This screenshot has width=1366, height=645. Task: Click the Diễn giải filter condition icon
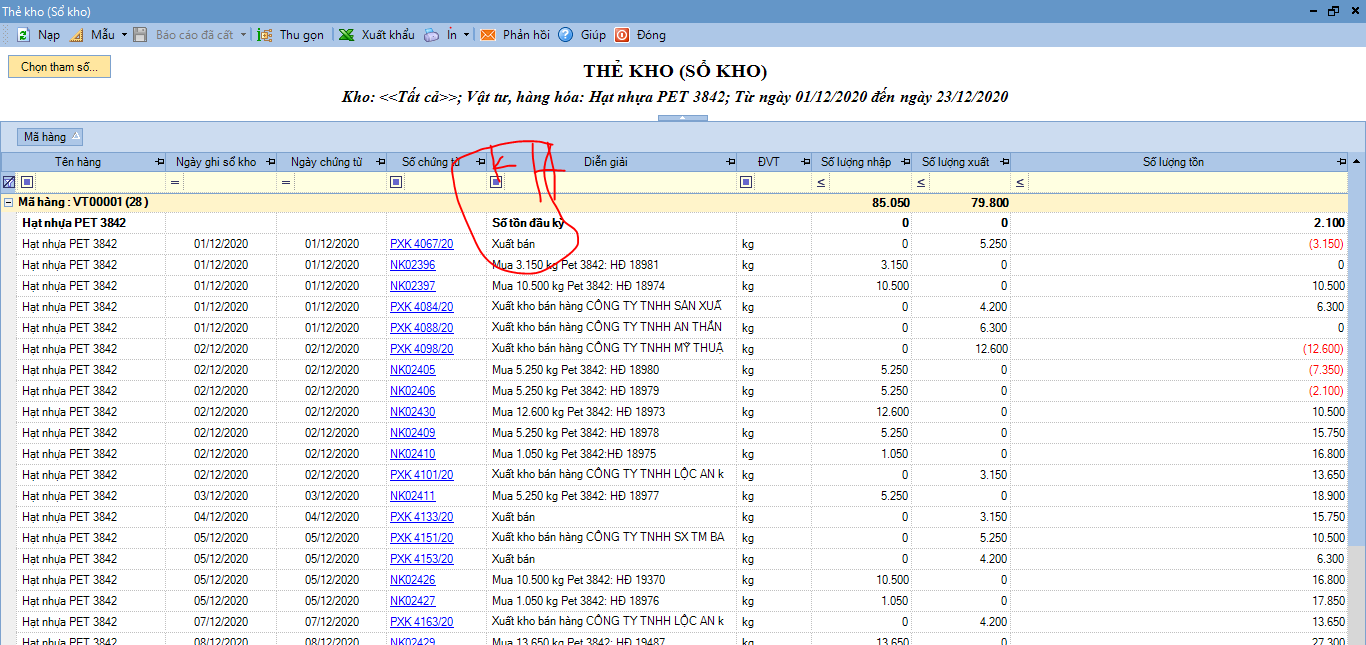point(496,182)
